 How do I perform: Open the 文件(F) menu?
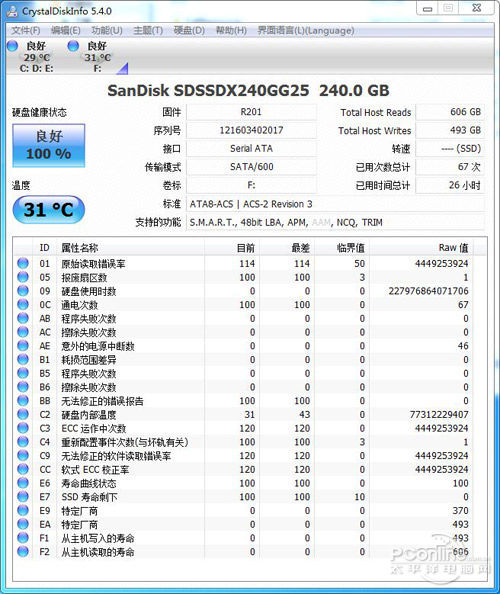25,31
